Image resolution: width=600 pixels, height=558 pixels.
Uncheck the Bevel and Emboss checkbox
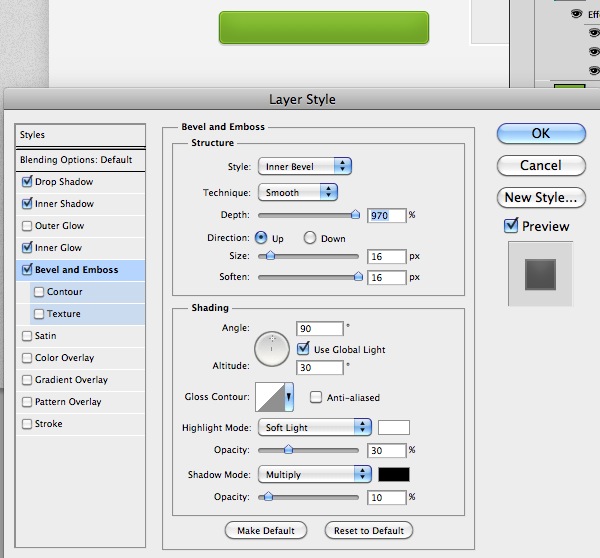click(27, 269)
